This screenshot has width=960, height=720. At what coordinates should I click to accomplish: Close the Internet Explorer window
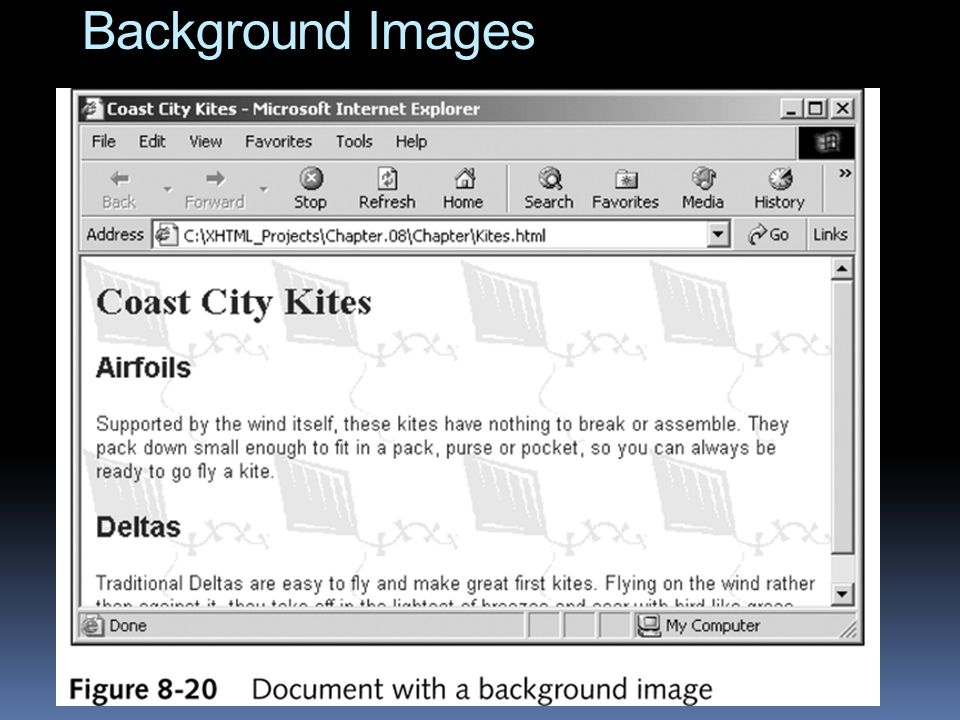[842, 109]
